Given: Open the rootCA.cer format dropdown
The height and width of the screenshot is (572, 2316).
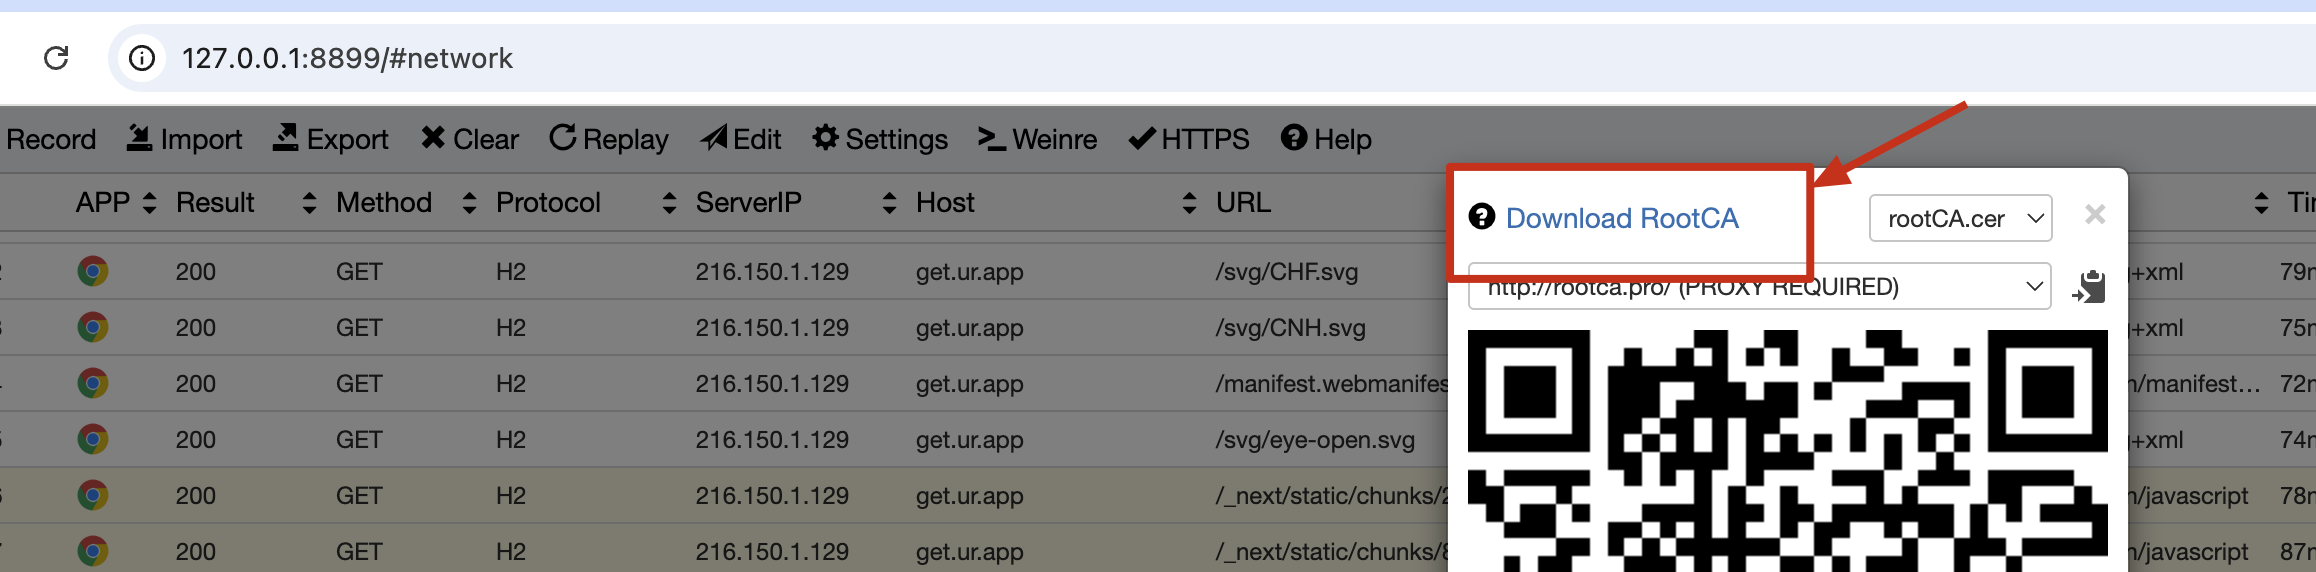Looking at the screenshot, I should click(x=1960, y=218).
